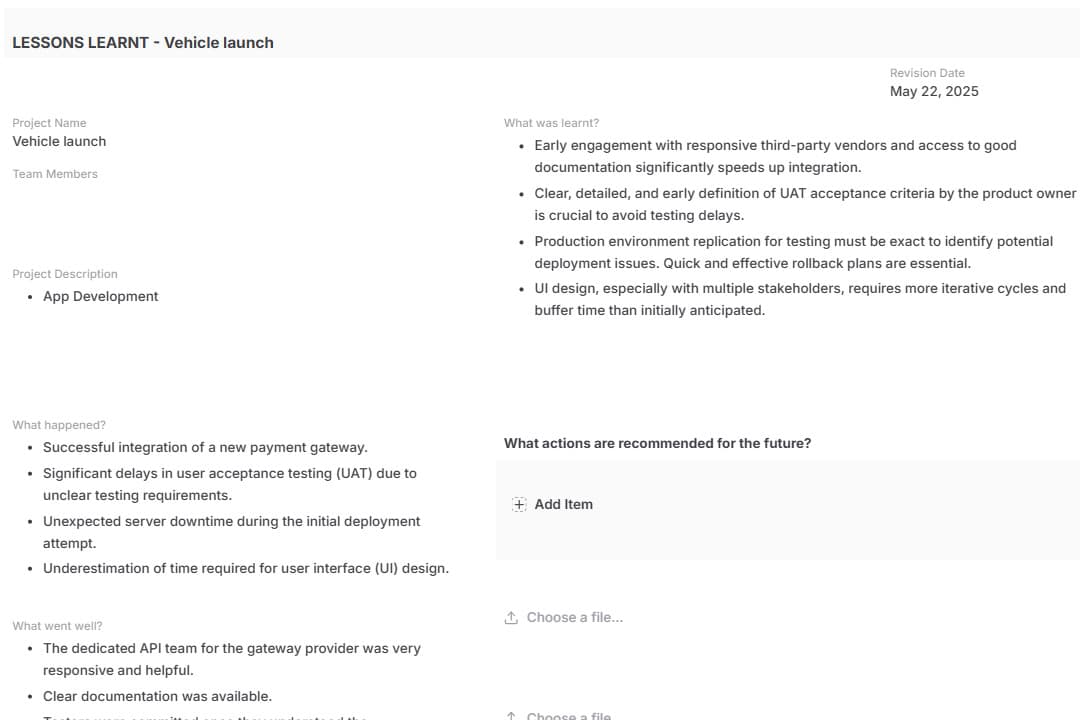The height and width of the screenshot is (720, 1080).
Task: Click the upload arrow icon for the first file chooser
Action: click(x=511, y=618)
